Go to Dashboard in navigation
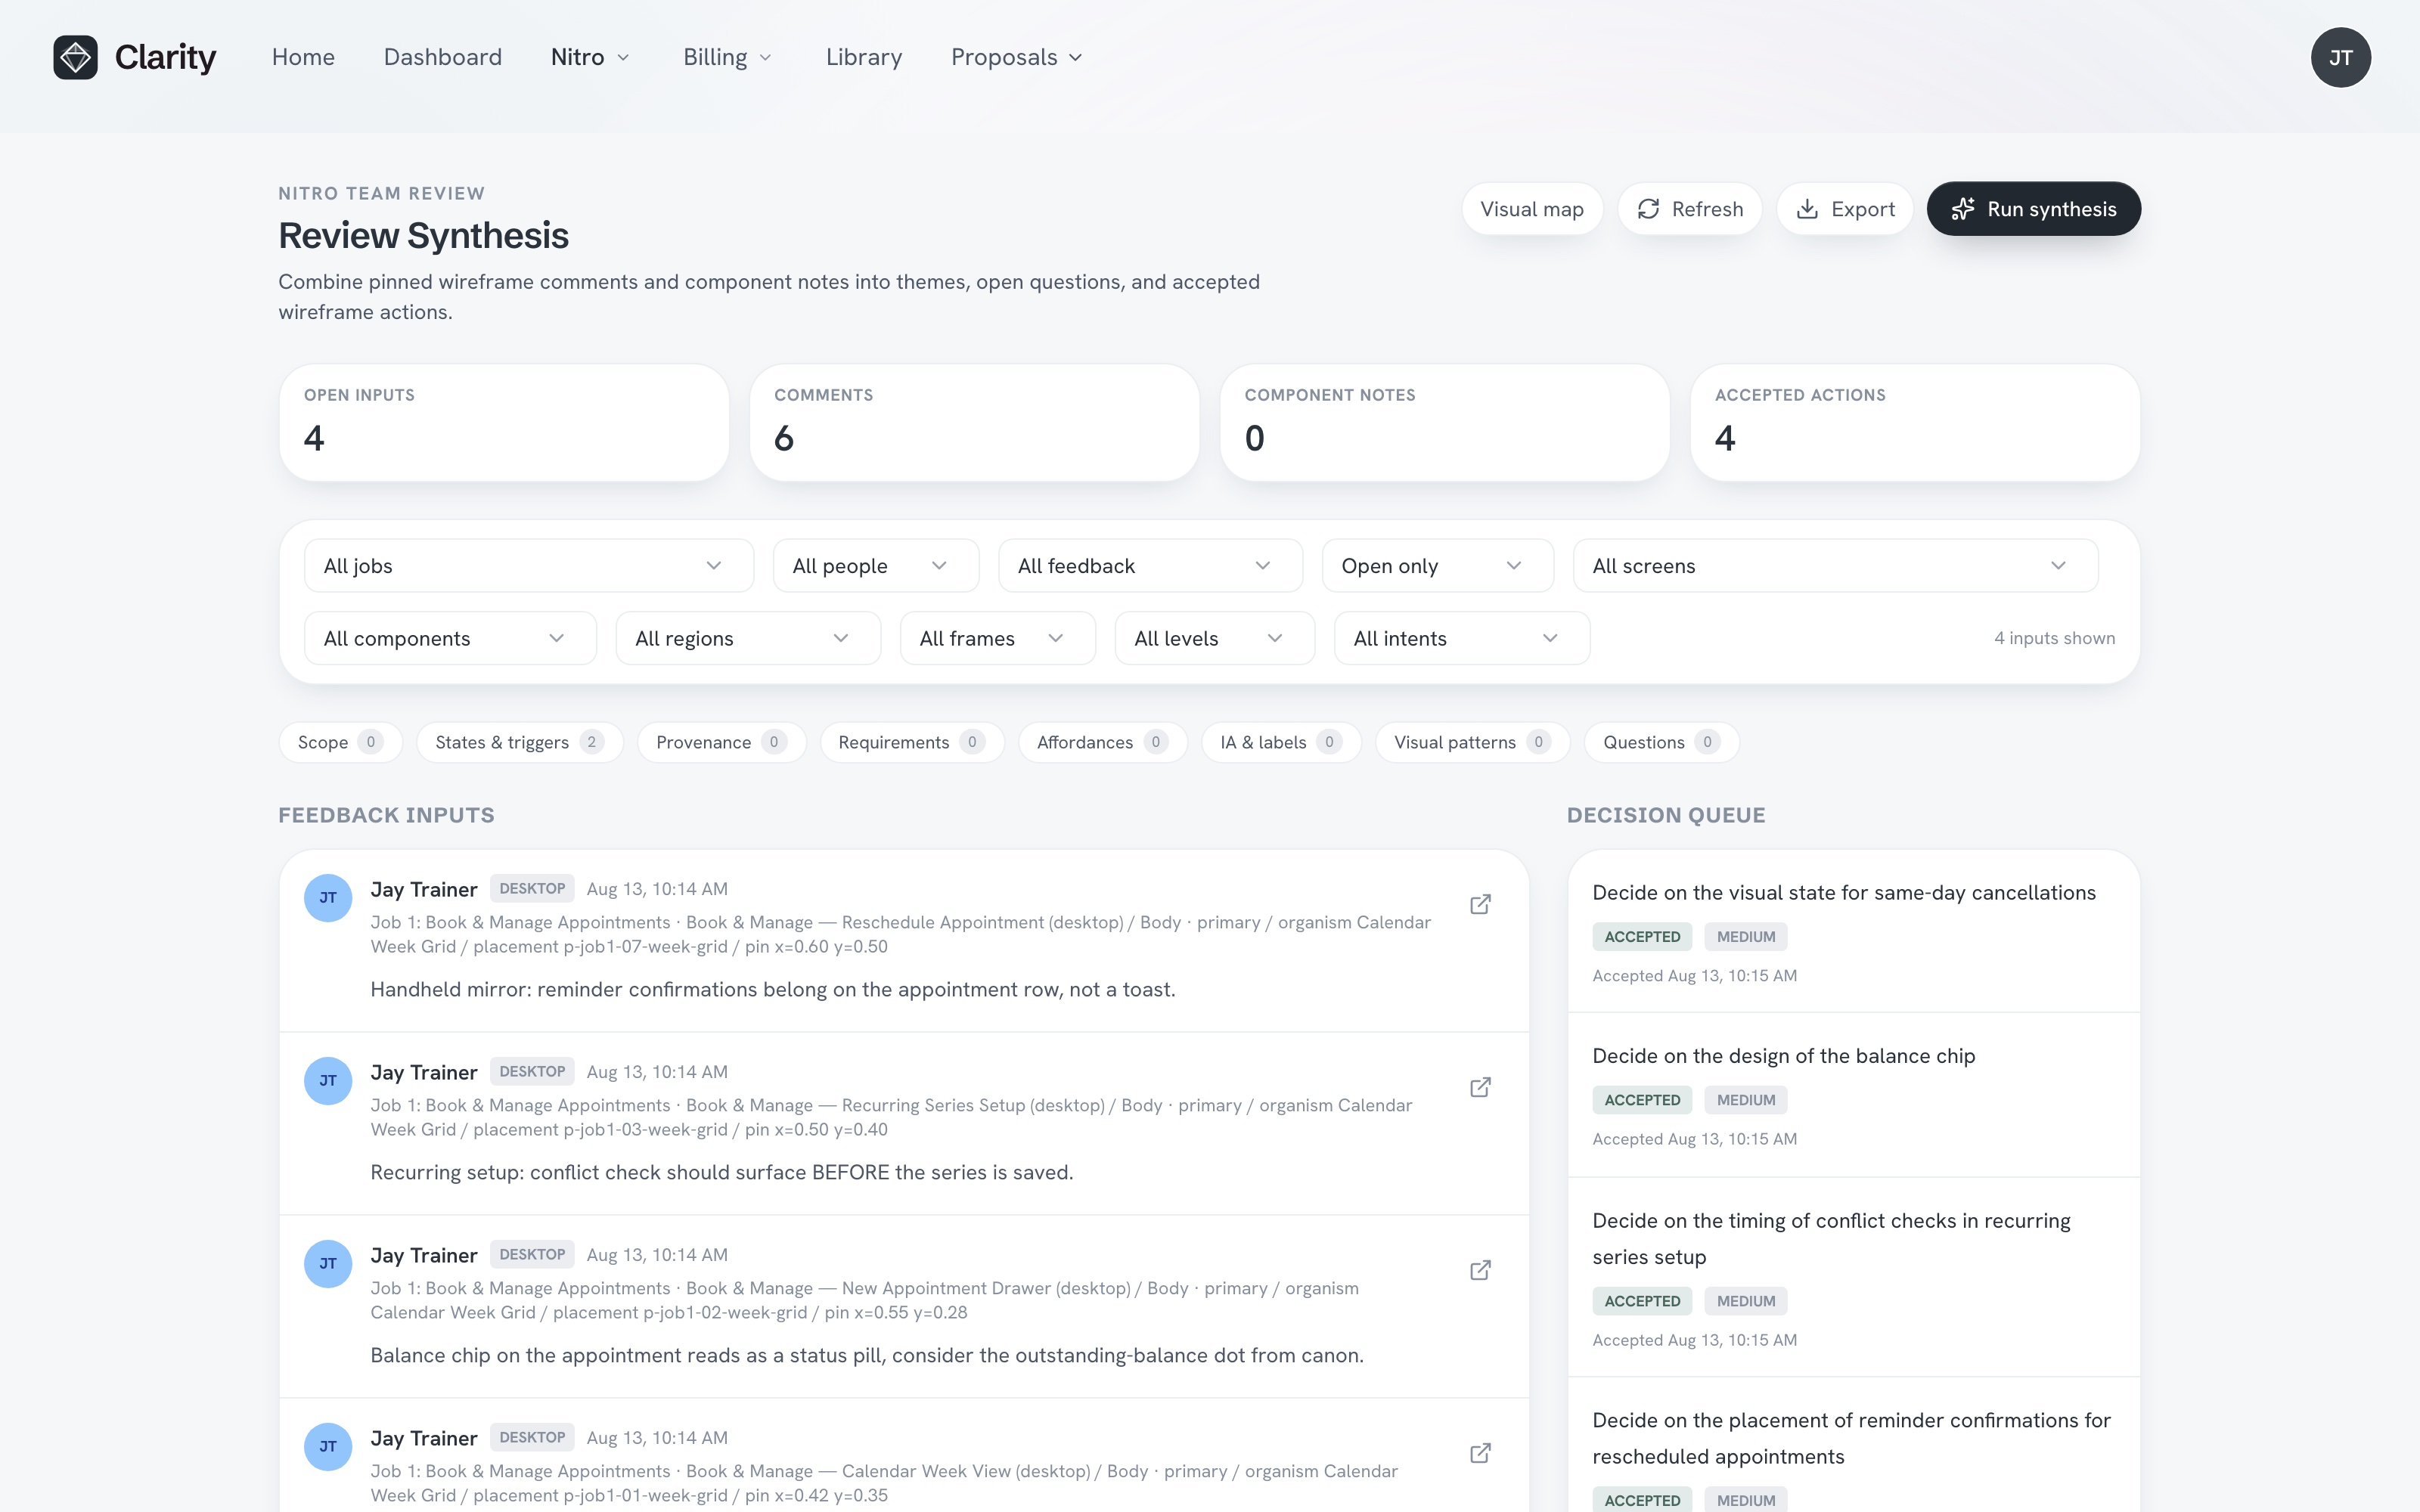Image resolution: width=2420 pixels, height=1512 pixels. point(443,57)
